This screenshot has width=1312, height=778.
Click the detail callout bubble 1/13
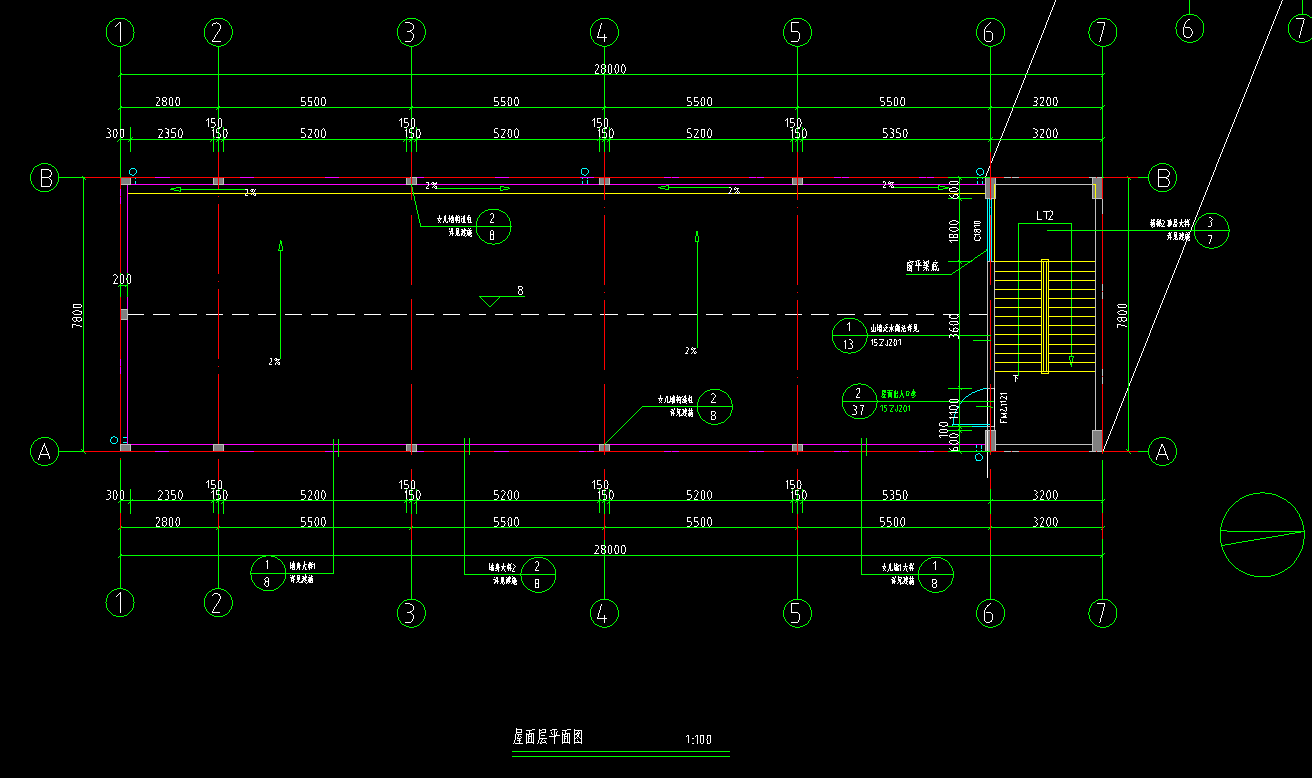click(x=849, y=336)
